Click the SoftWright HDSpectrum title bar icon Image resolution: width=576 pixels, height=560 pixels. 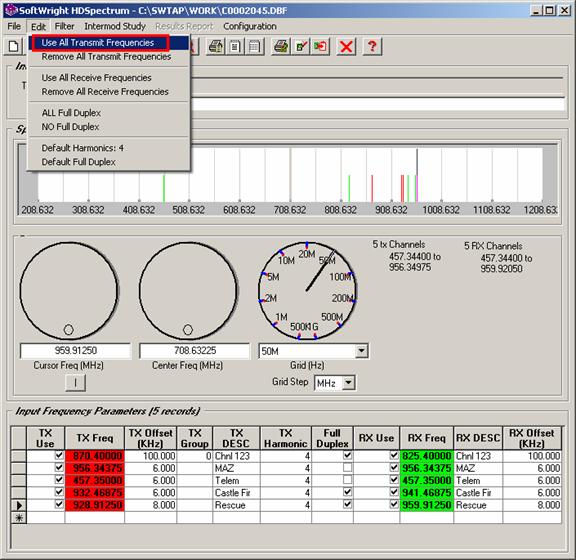pyautogui.click(x=11, y=10)
